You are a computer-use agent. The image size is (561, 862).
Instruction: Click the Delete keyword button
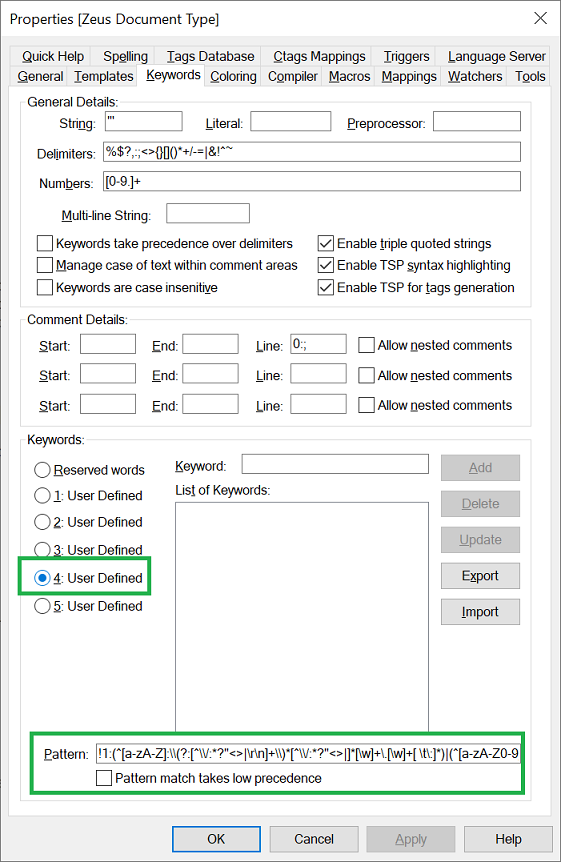tap(480, 504)
